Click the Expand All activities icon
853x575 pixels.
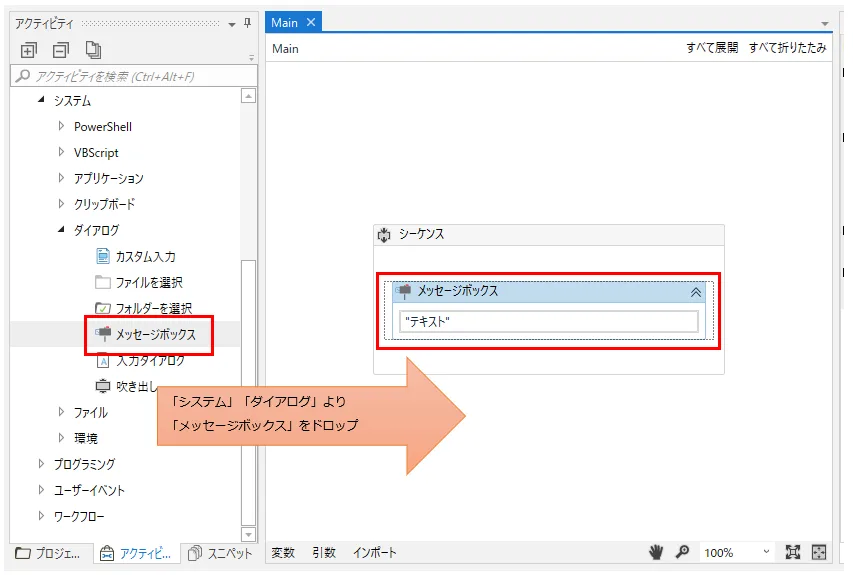click(x=28, y=51)
